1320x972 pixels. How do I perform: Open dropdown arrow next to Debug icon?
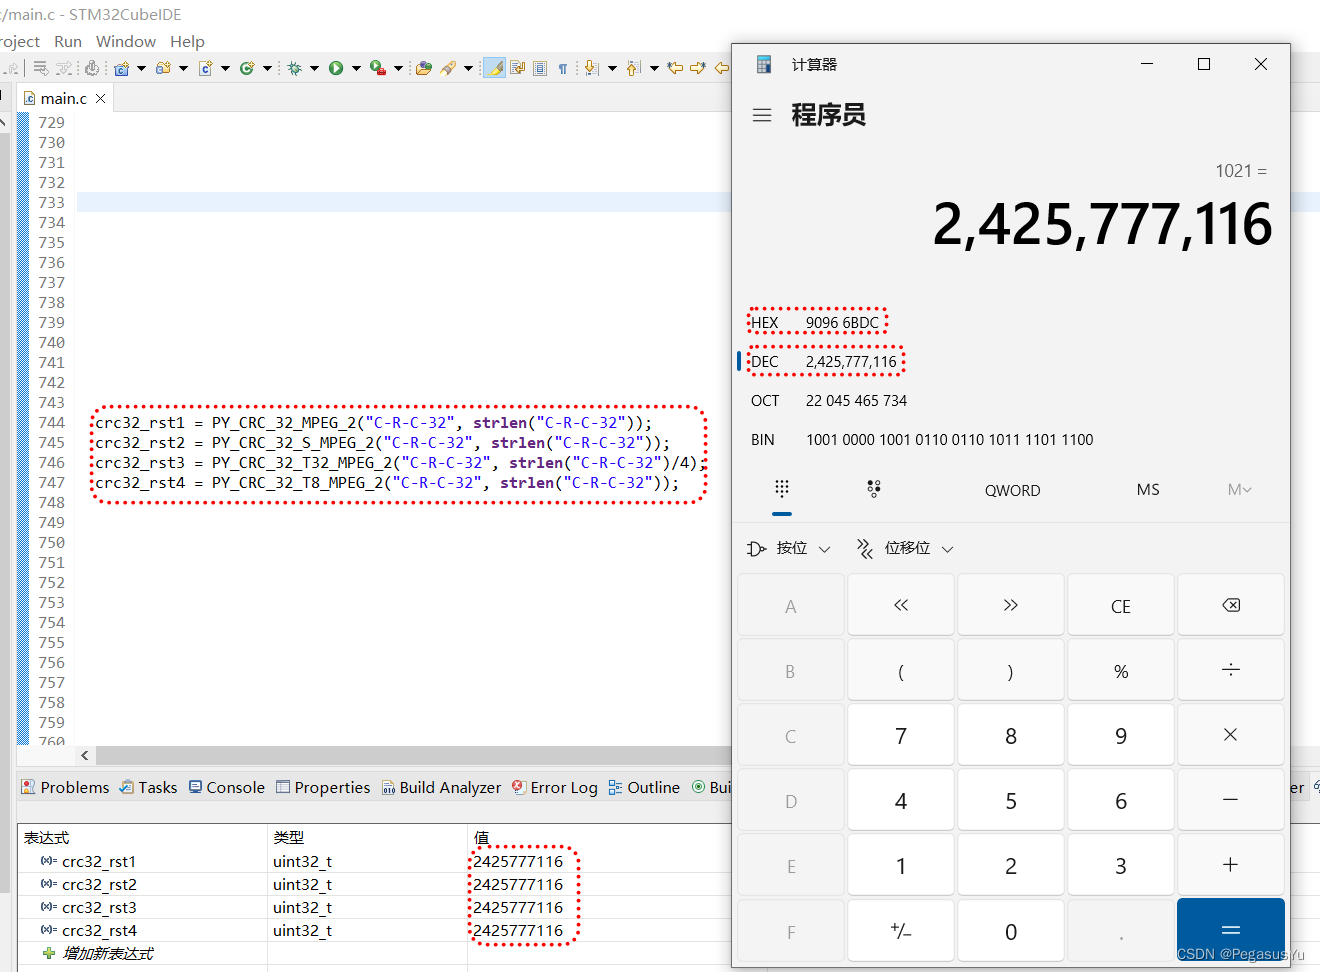pyautogui.click(x=314, y=68)
